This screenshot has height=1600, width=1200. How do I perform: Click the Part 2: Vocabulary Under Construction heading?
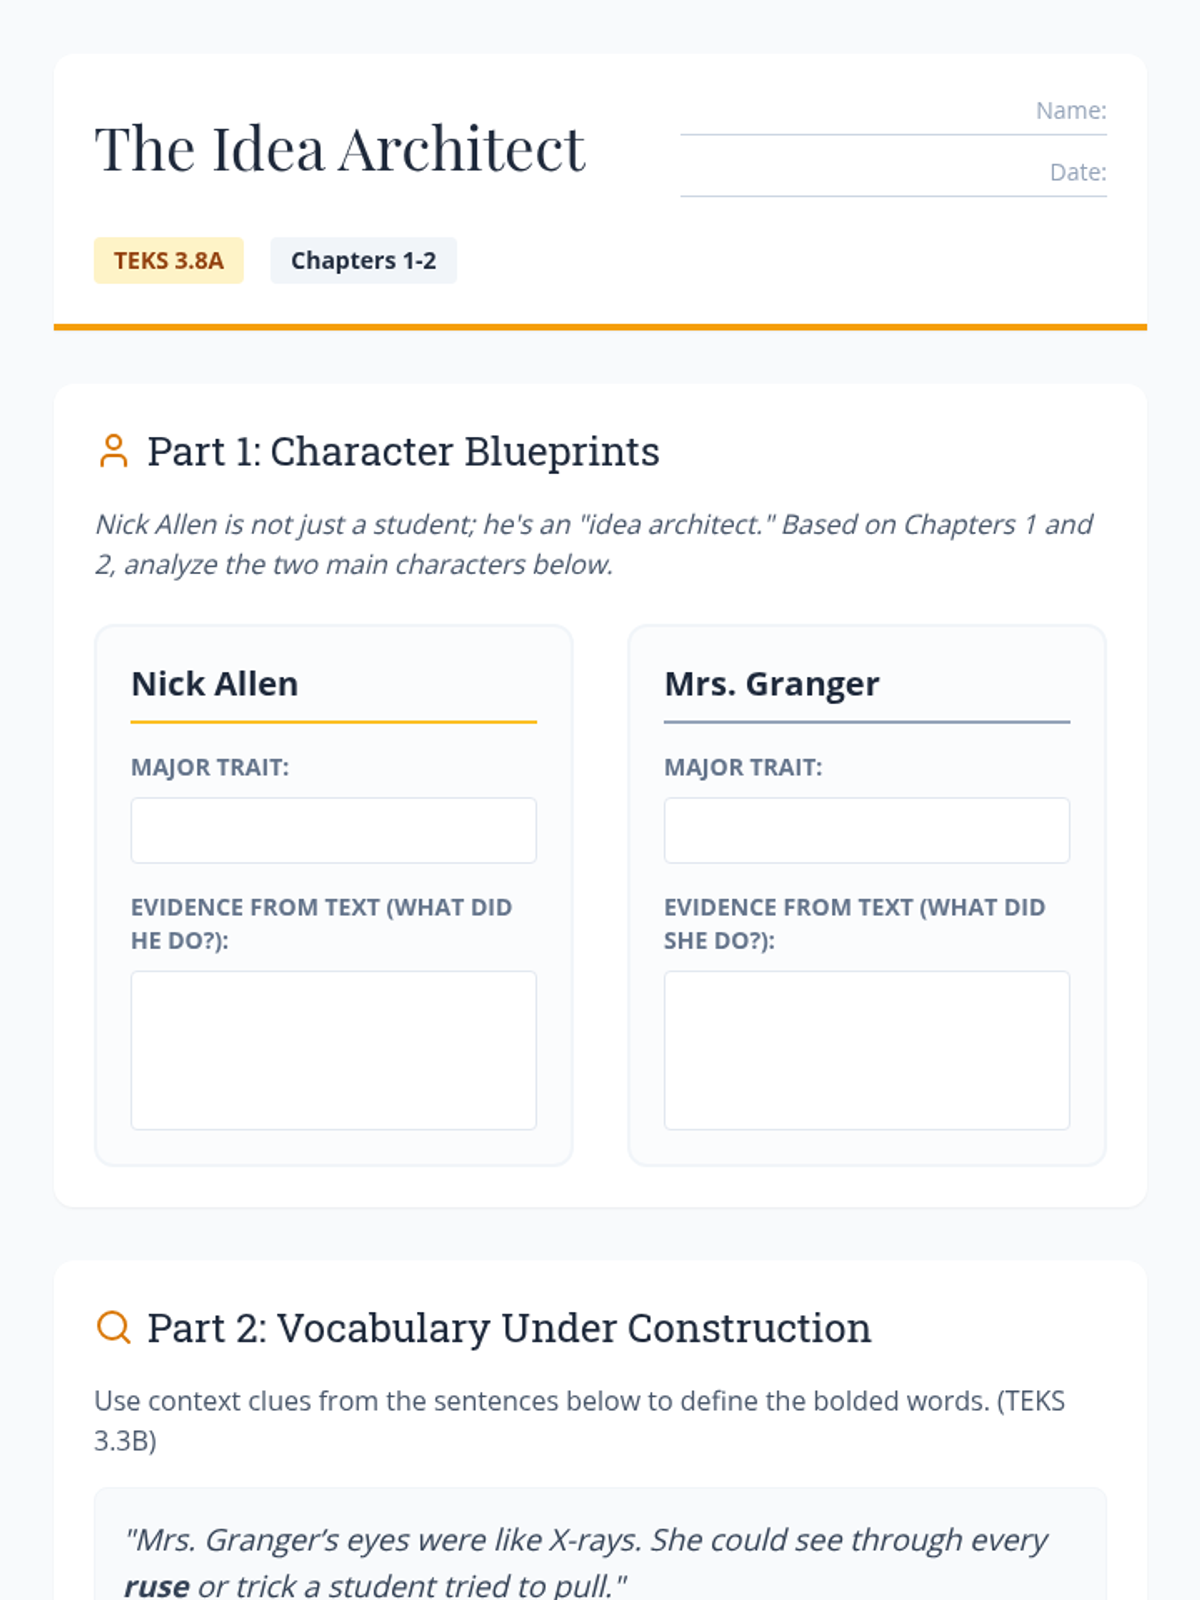(x=509, y=1328)
